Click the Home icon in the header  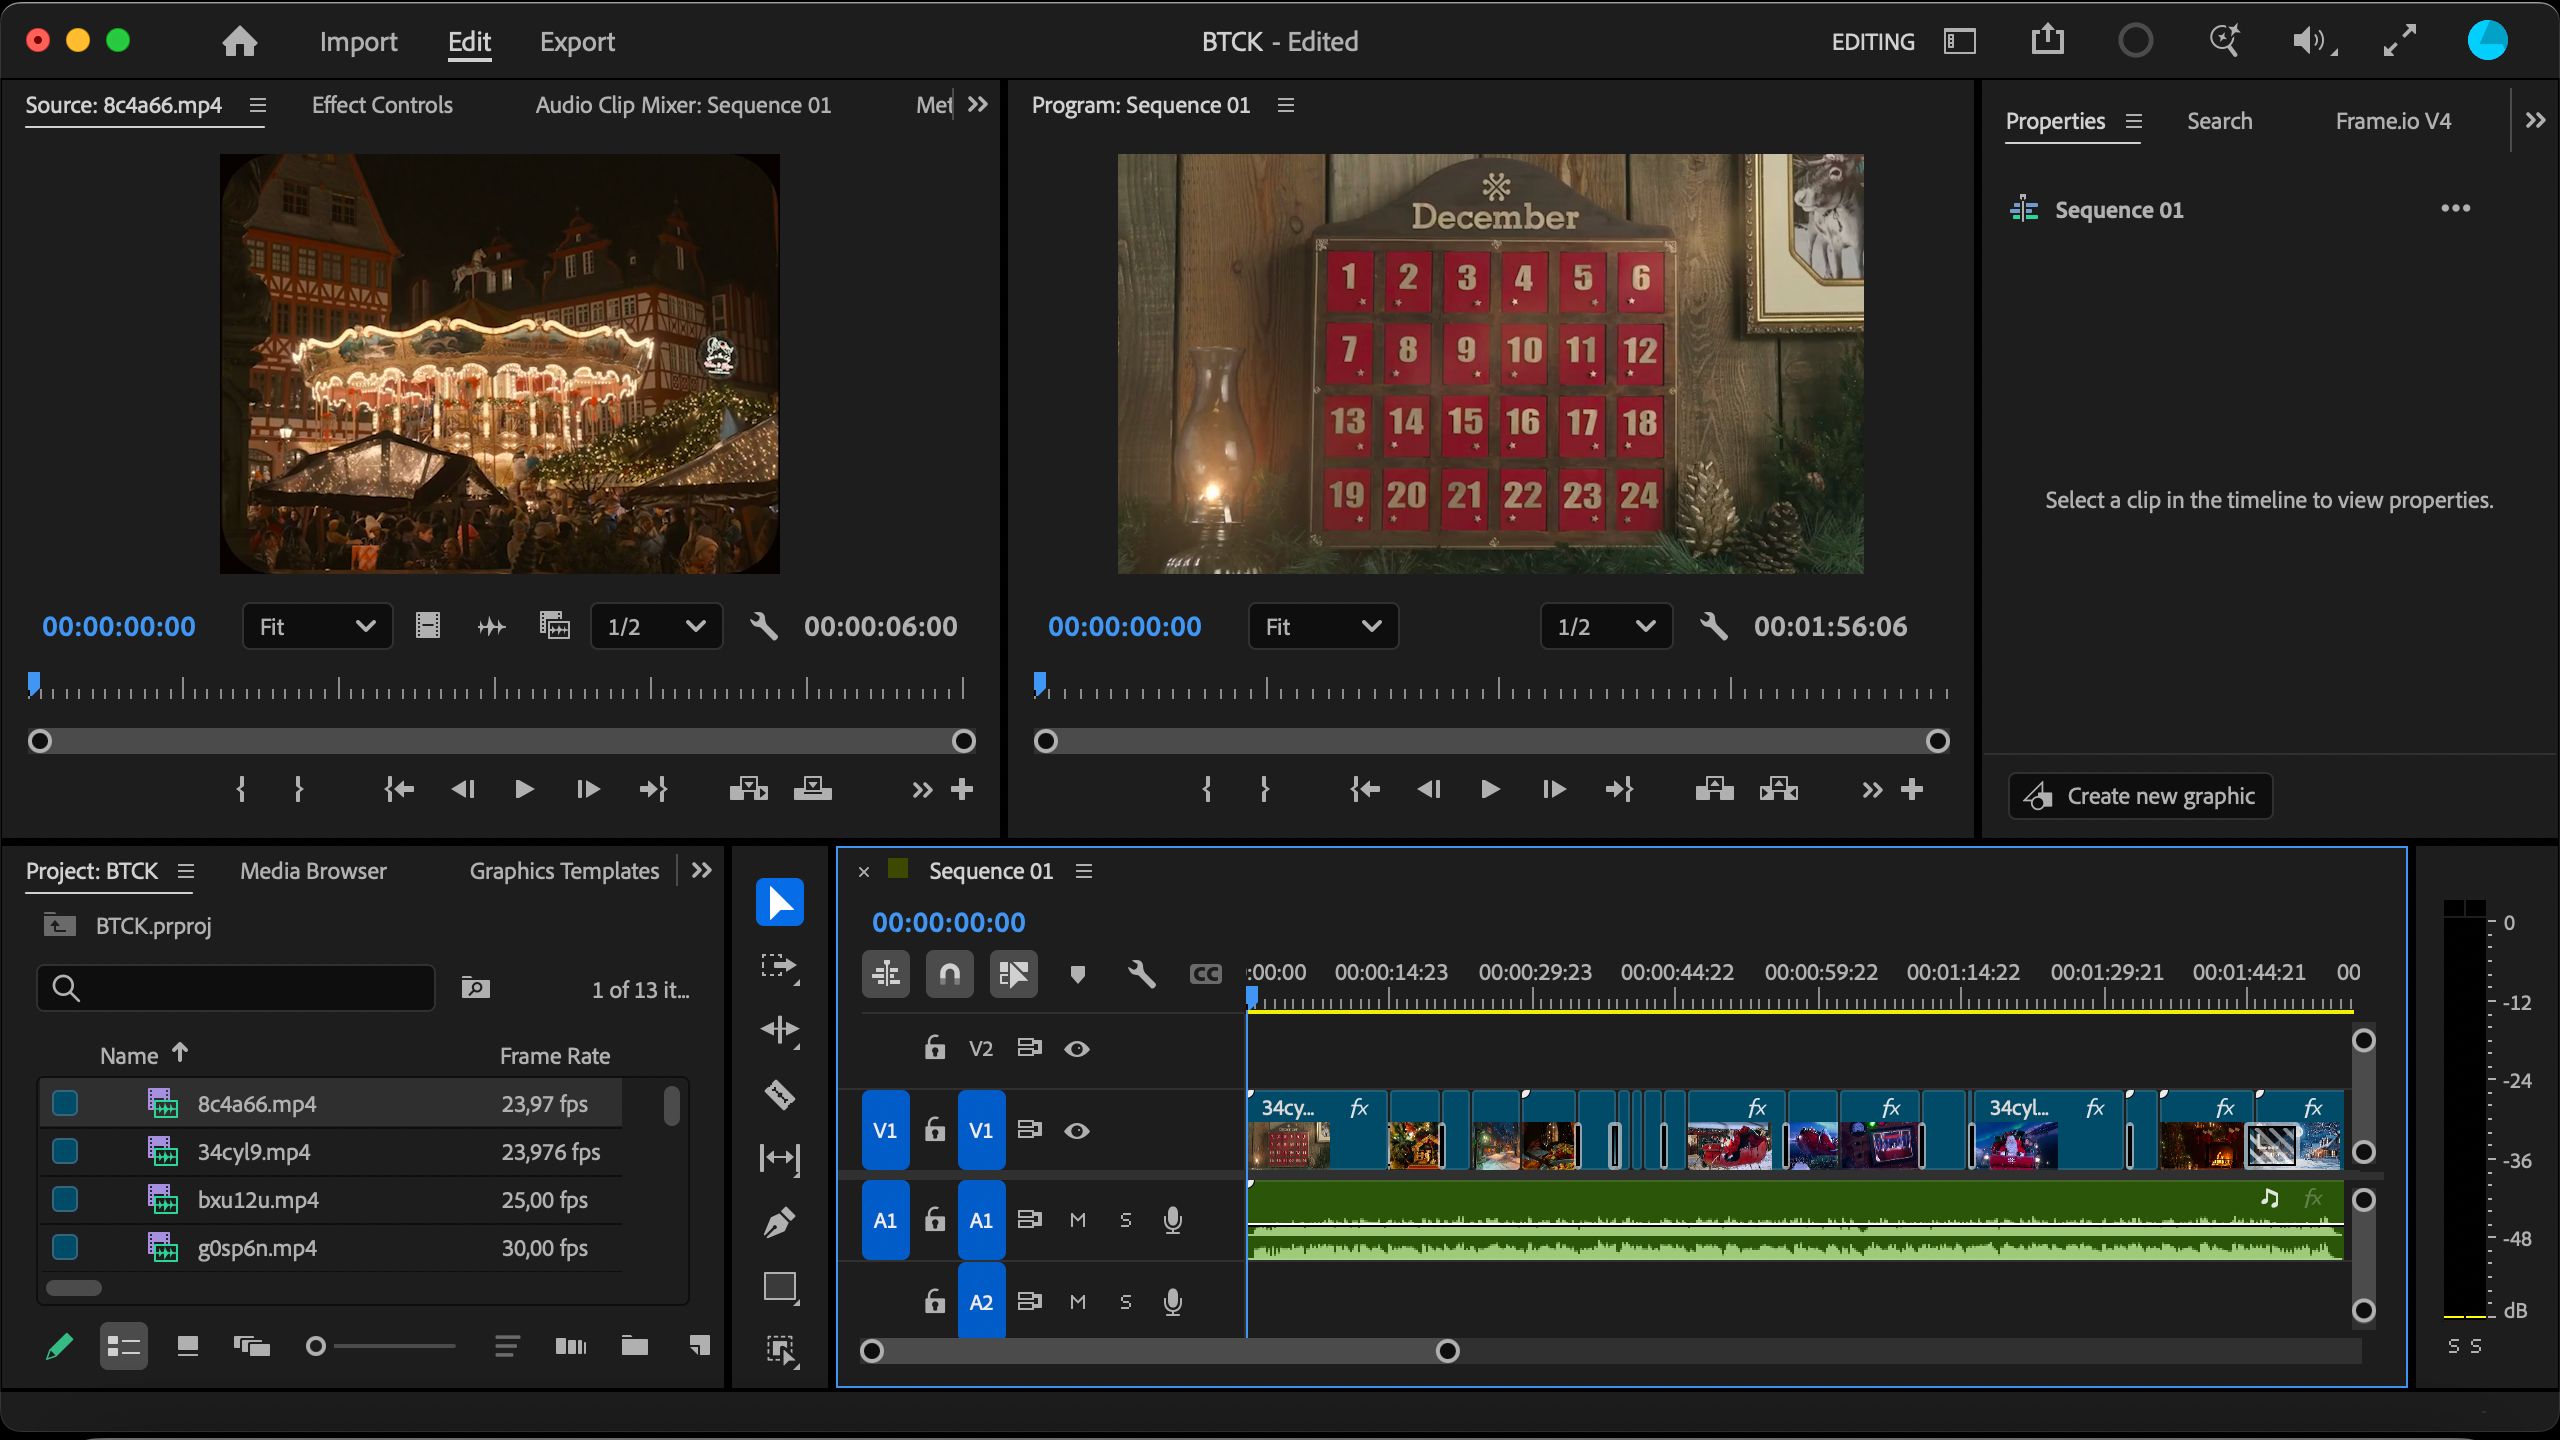(239, 41)
